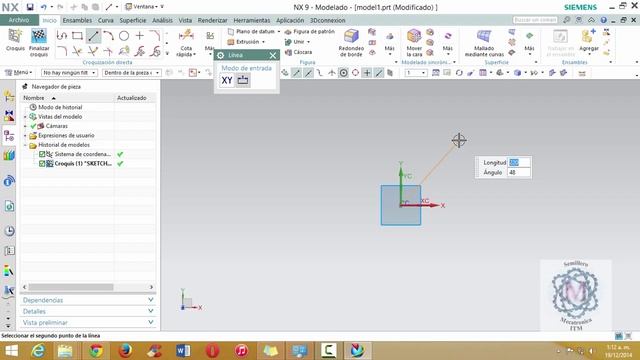640x360 pixels.
Task: Click Finalizar croquis checkered flag
Action: pos(39,42)
